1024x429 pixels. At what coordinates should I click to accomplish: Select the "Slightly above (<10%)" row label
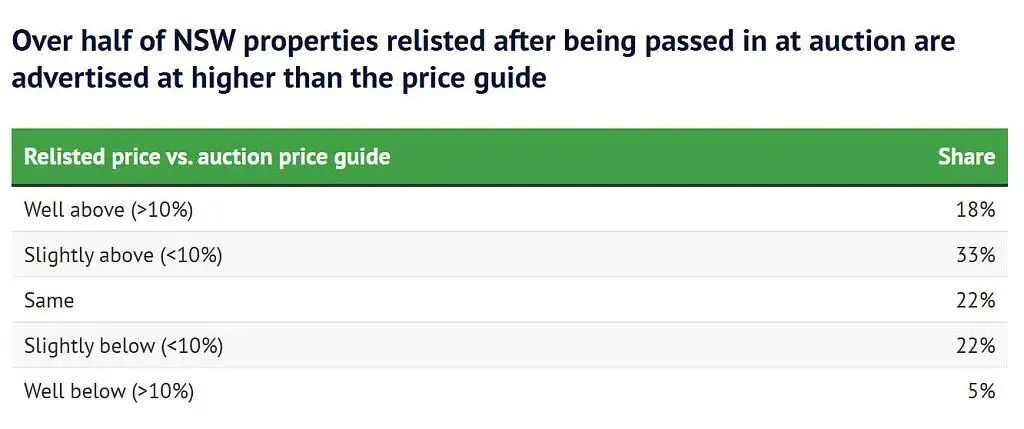coord(123,255)
